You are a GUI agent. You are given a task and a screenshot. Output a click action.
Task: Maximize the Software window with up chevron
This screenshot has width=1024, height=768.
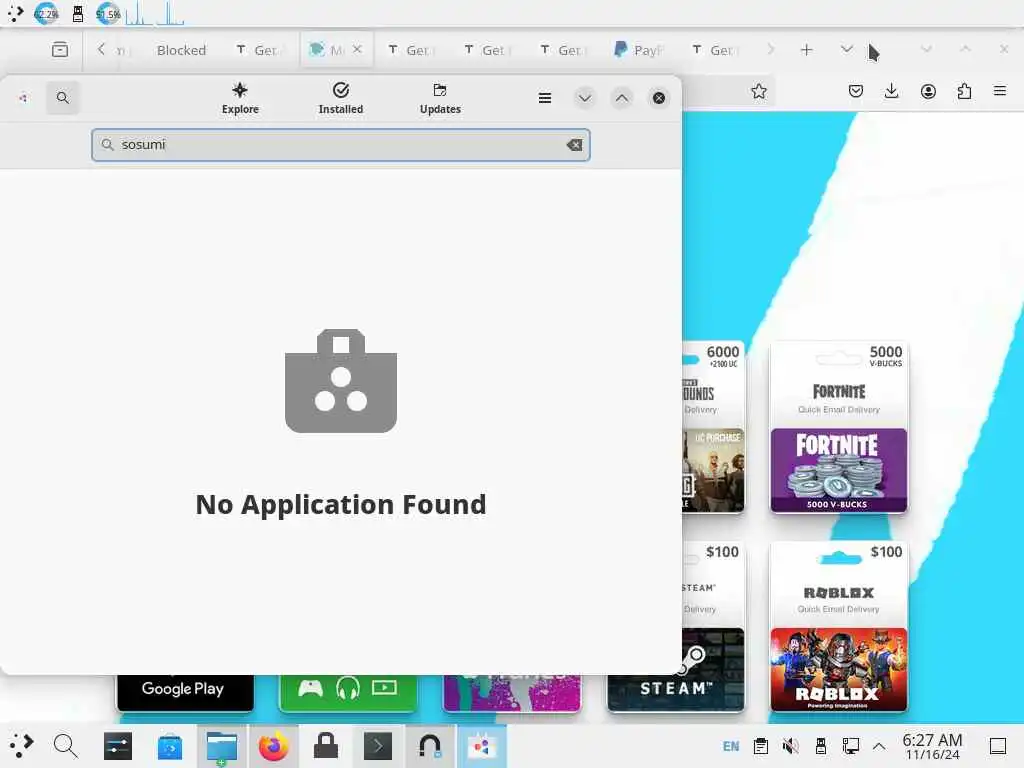coord(622,98)
